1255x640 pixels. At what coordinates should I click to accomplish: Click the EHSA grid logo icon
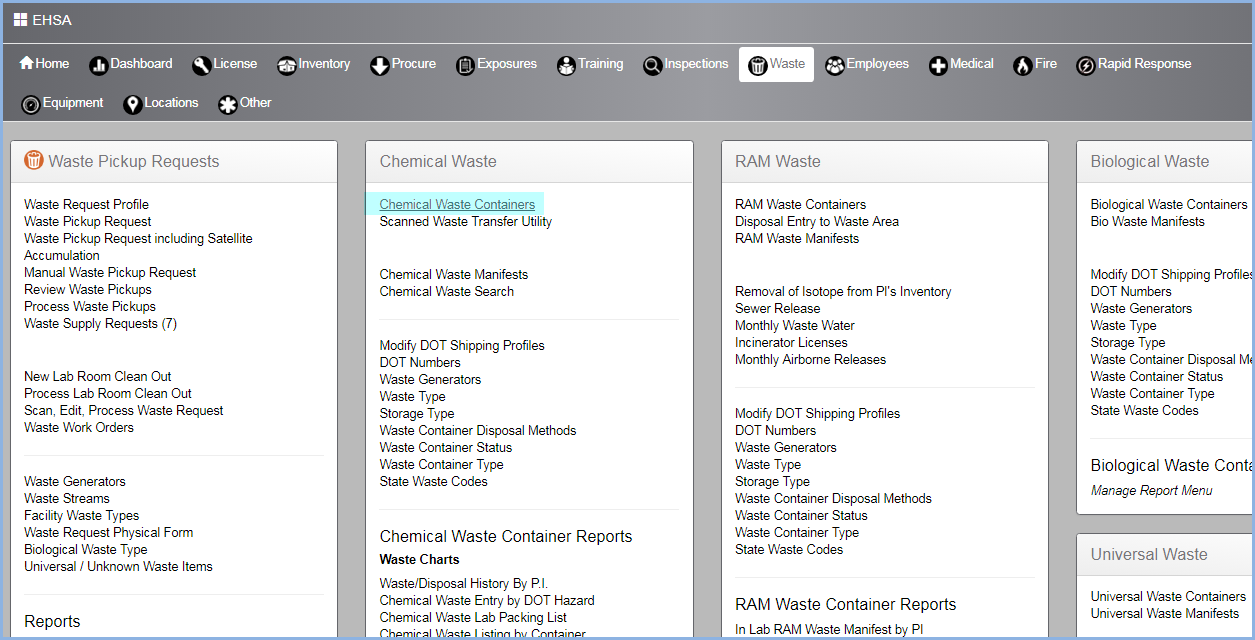(x=20, y=20)
